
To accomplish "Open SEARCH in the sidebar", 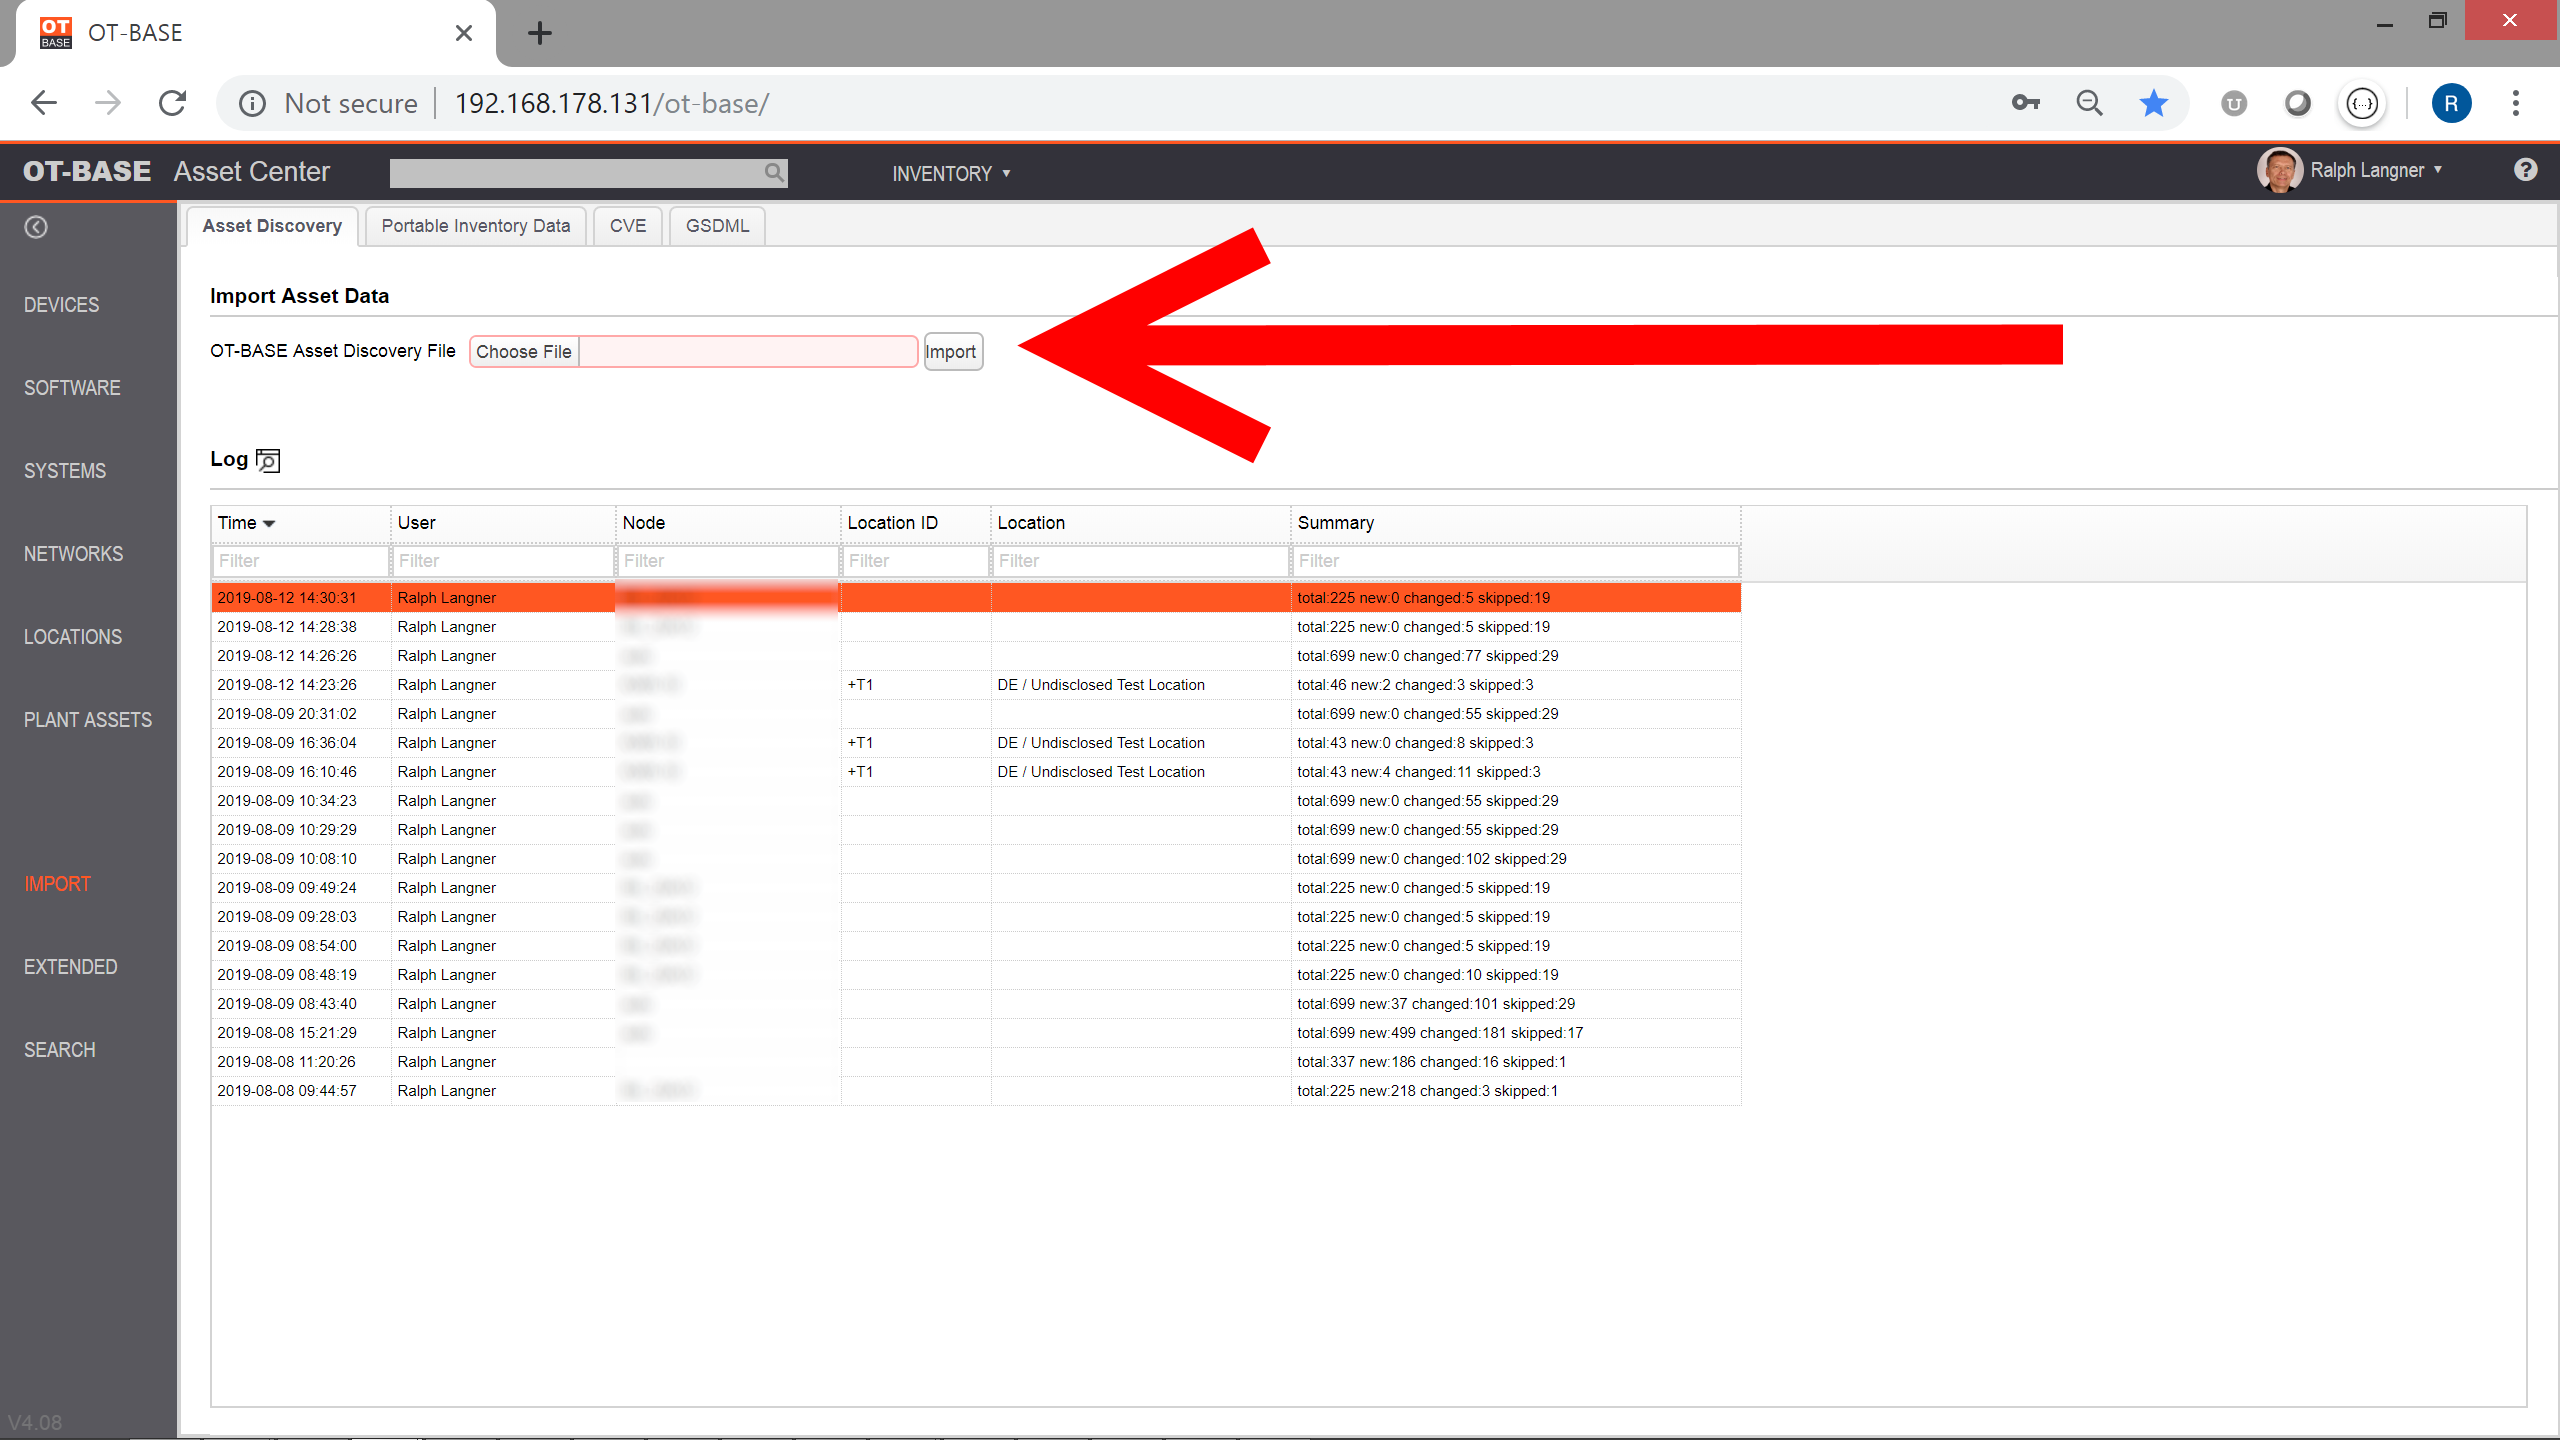I will click(60, 1050).
